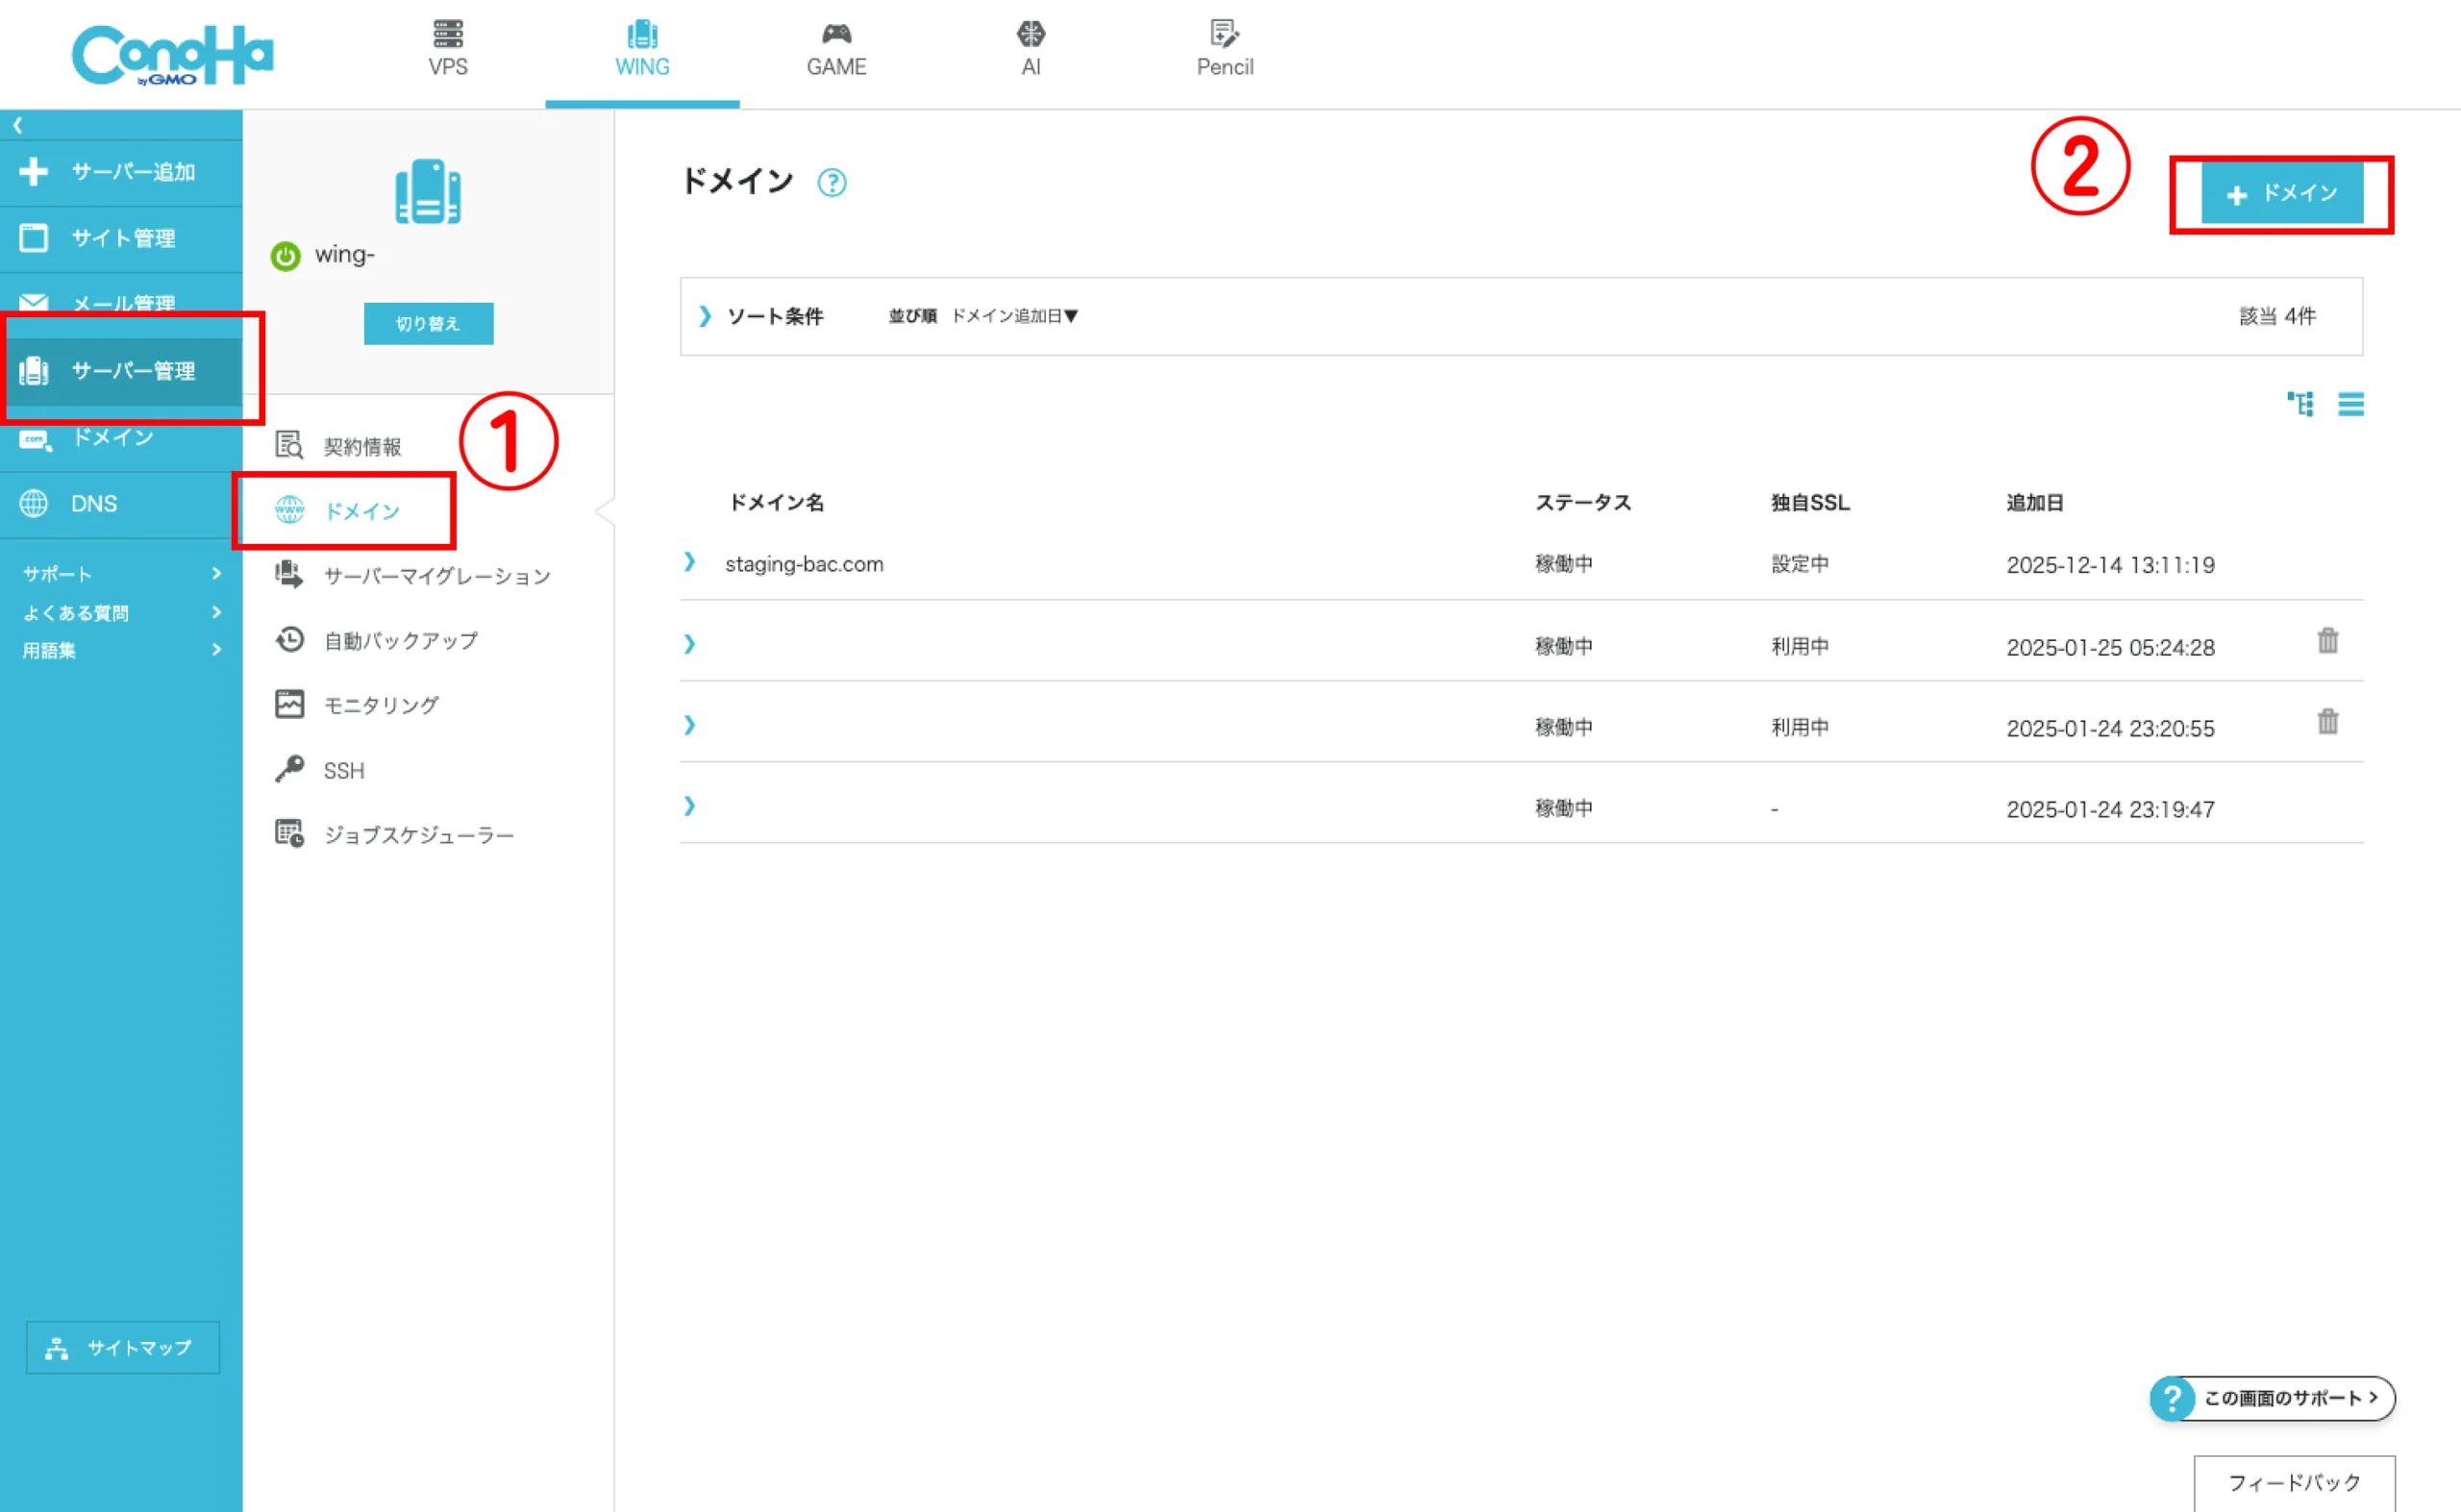Open ドメイン追加日 sort order dropdown
The height and width of the screenshot is (1512, 2461).
1014,316
